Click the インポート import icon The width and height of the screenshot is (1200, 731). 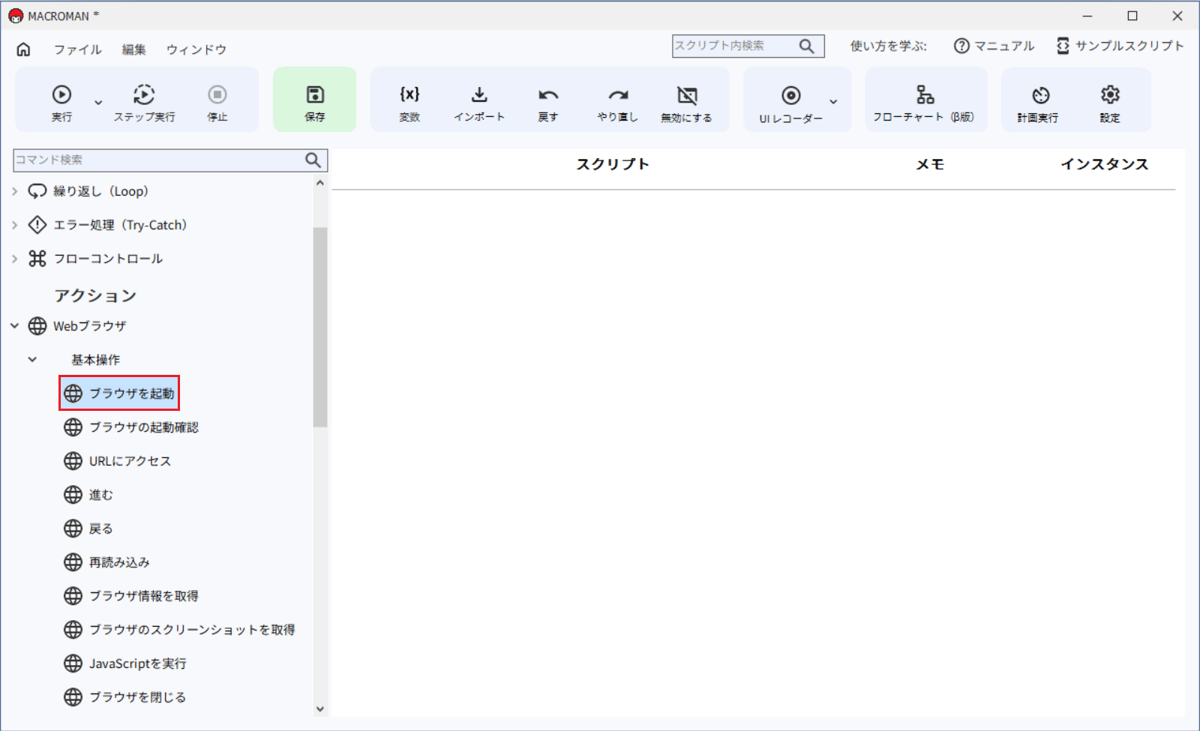[479, 95]
